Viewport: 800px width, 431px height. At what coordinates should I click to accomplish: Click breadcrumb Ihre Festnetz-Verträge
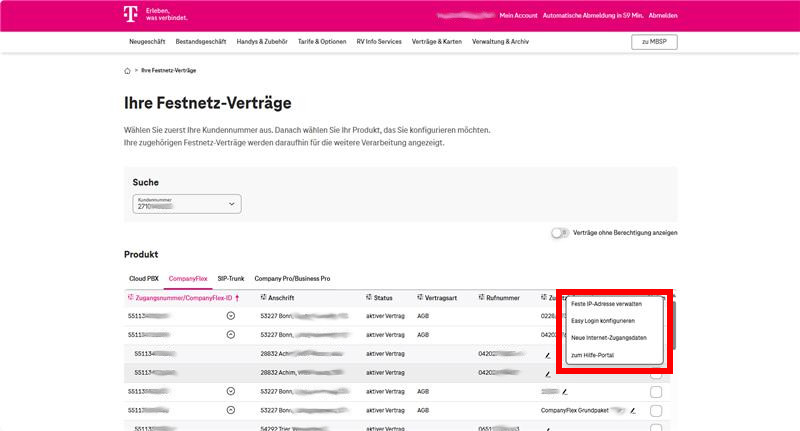point(168,70)
